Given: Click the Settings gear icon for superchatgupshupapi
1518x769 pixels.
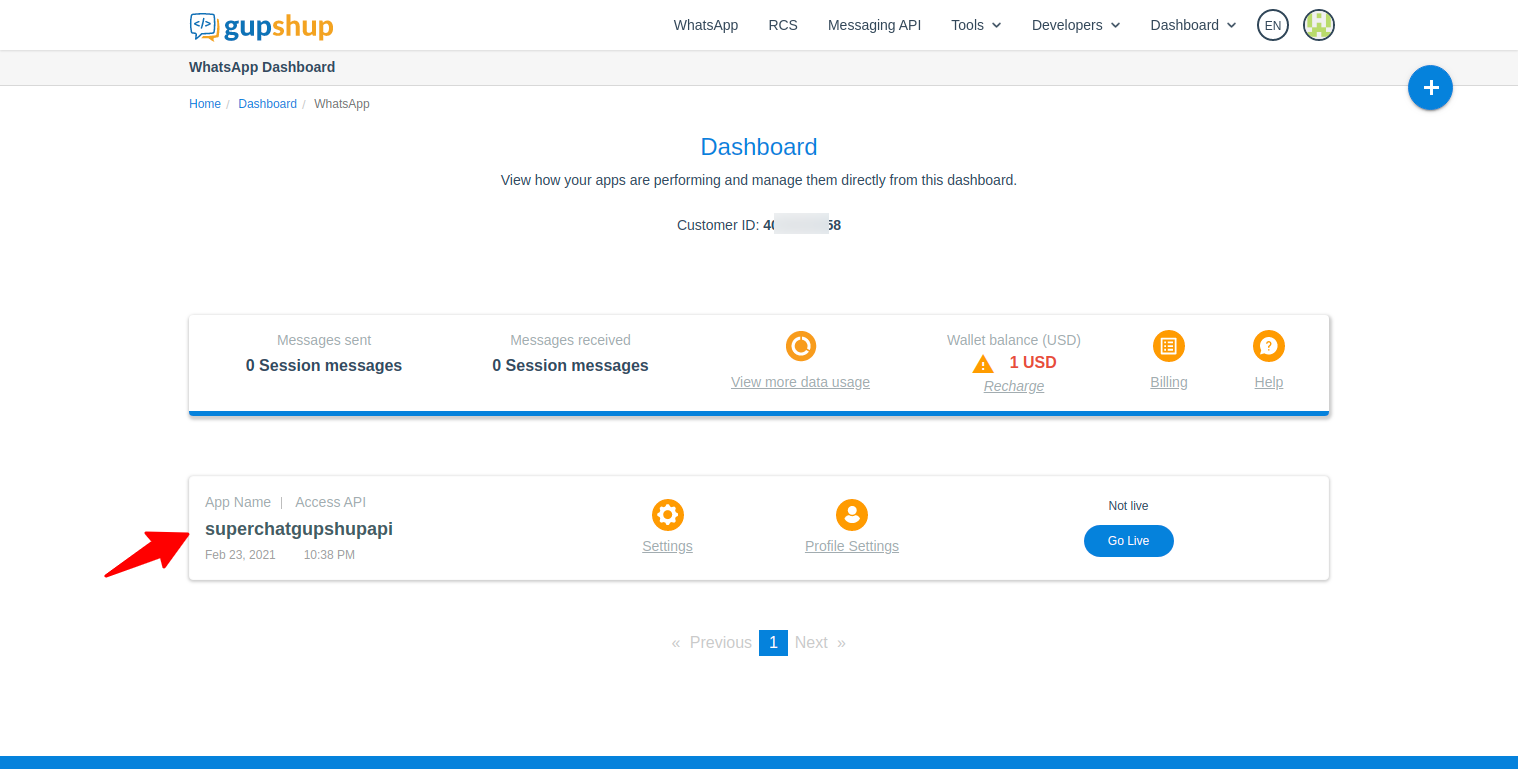Looking at the screenshot, I should tap(668, 515).
